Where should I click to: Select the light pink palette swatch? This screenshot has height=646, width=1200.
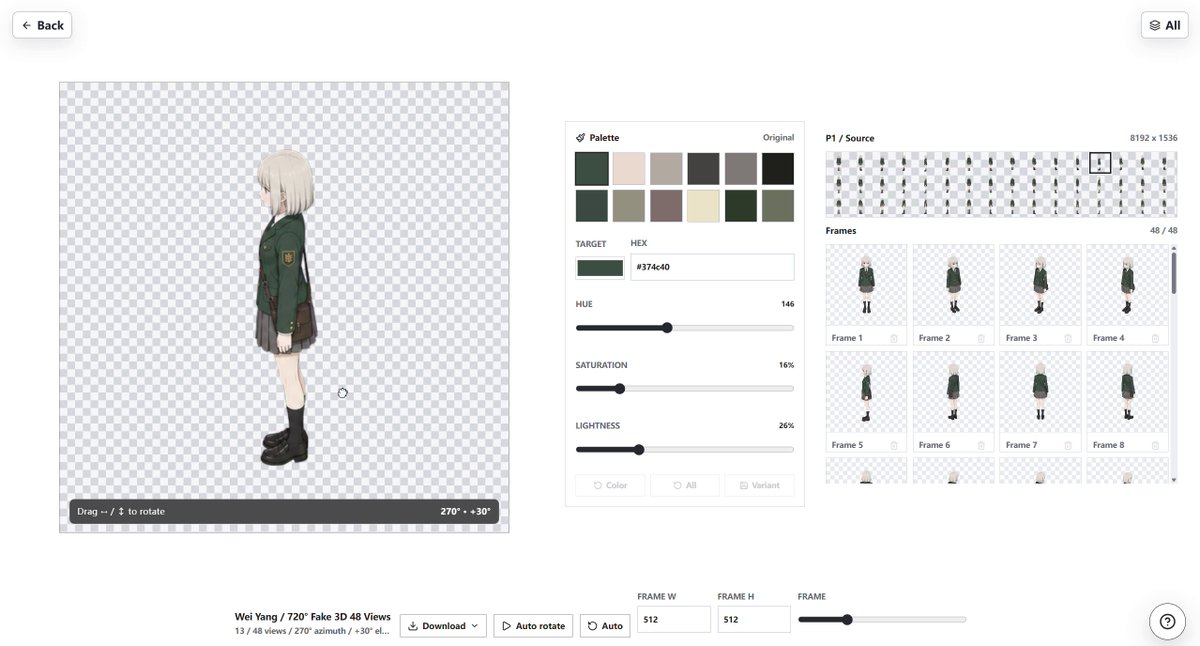coord(629,168)
